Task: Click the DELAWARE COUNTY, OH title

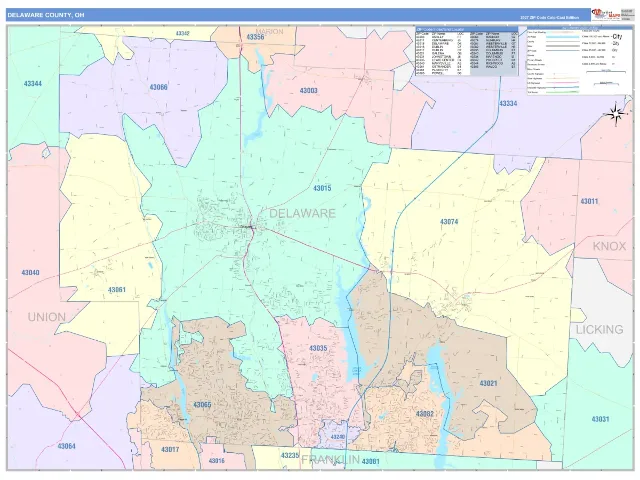Action: (46, 15)
